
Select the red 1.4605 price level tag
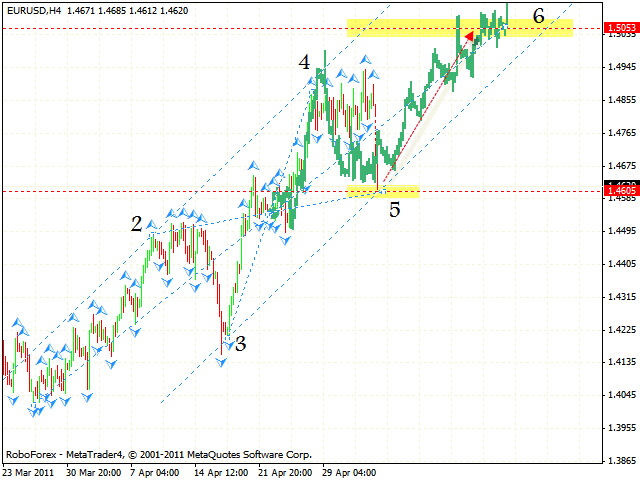coord(622,190)
